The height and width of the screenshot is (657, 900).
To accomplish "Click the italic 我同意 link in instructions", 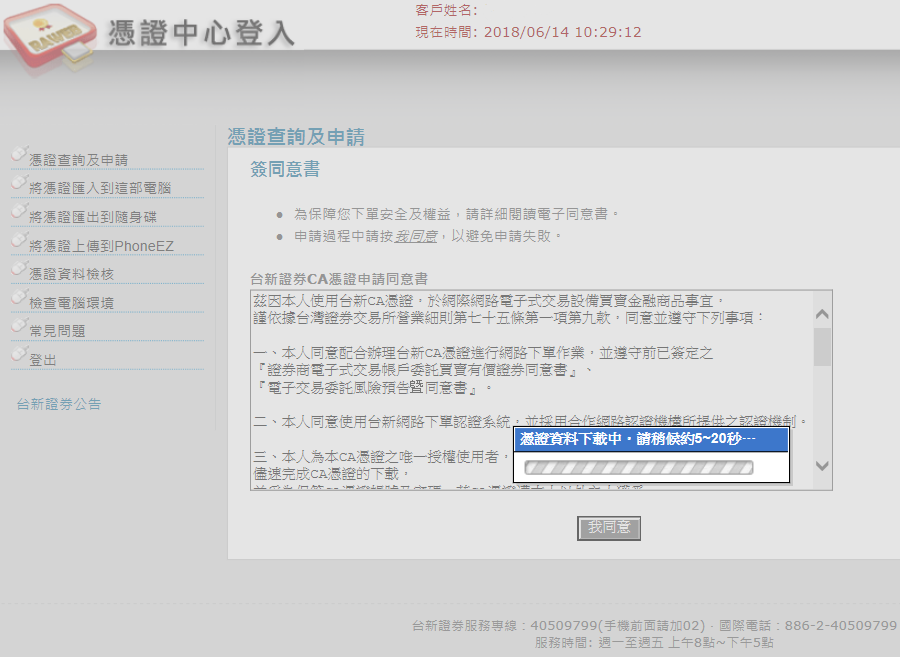I will coord(416,236).
